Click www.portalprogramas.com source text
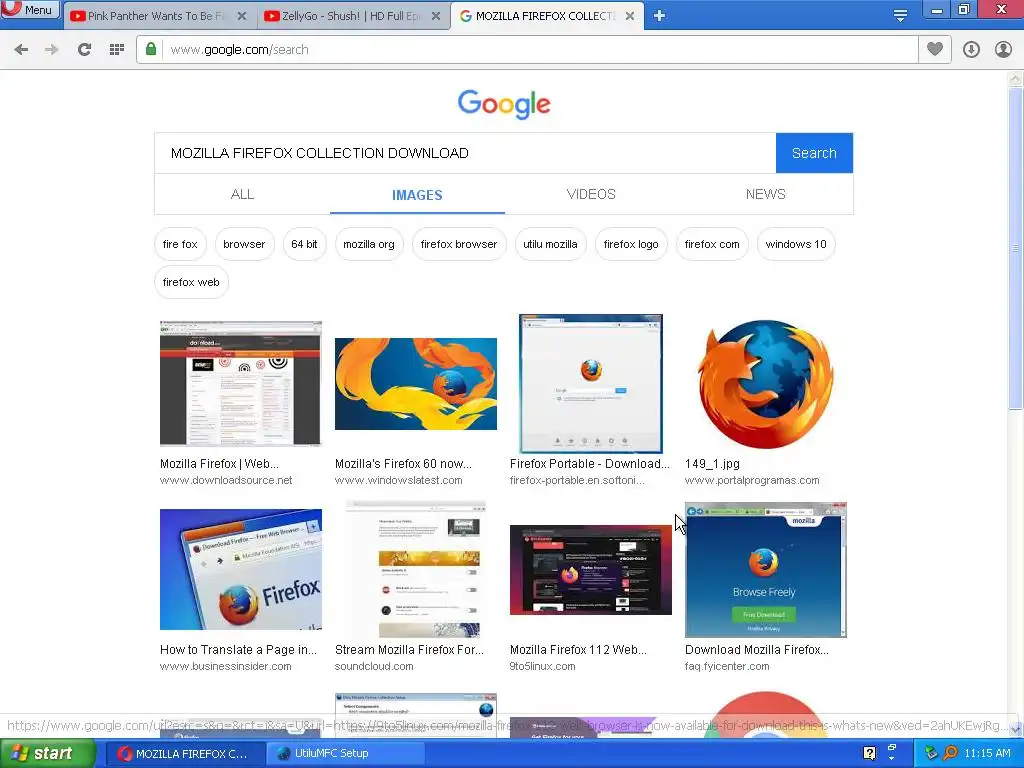Image resolution: width=1024 pixels, height=768 pixels. coord(752,480)
